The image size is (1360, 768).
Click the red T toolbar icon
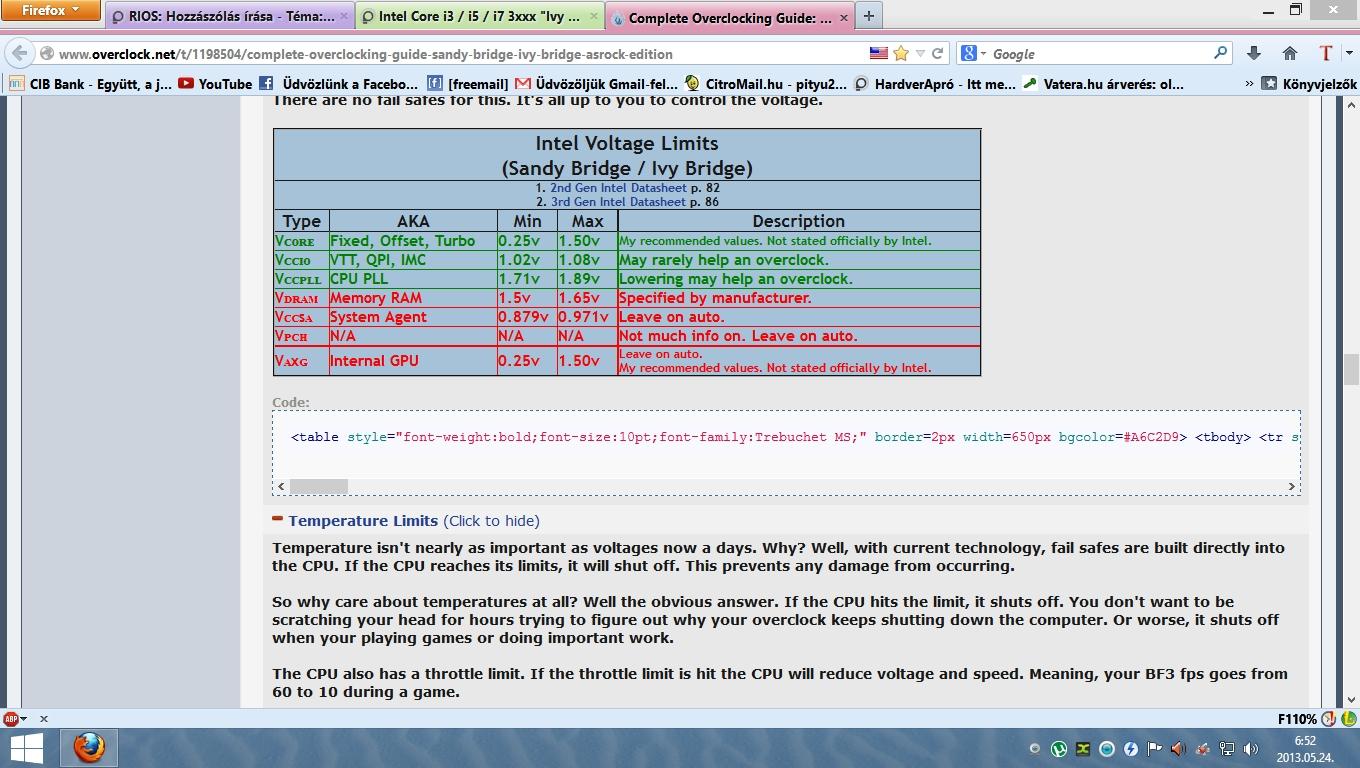click(1325, 53)
